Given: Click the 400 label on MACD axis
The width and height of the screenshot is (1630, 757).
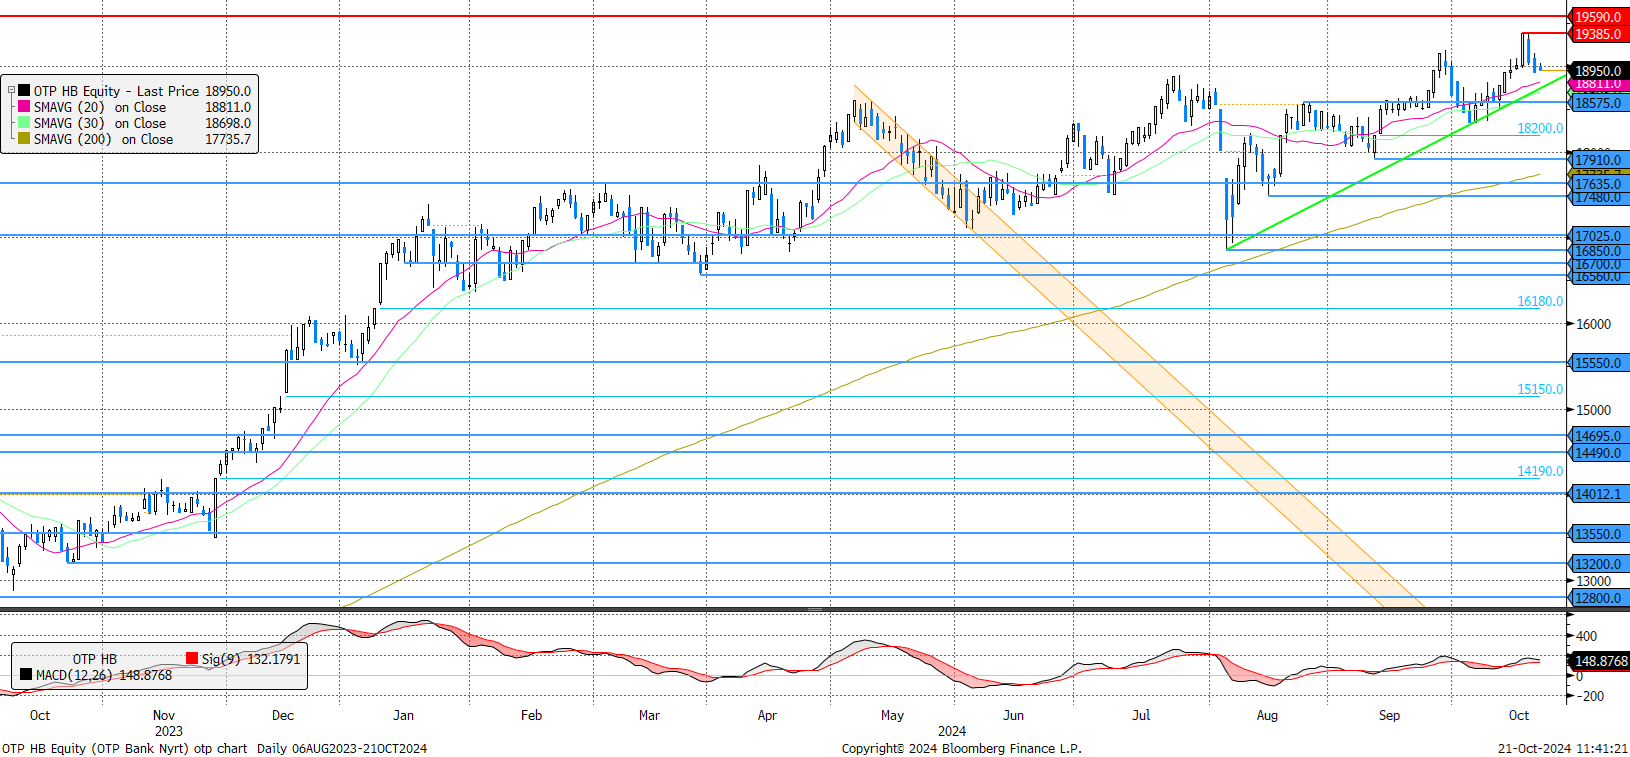Looking at the screenshot, I should click(x=1586, y=636).
